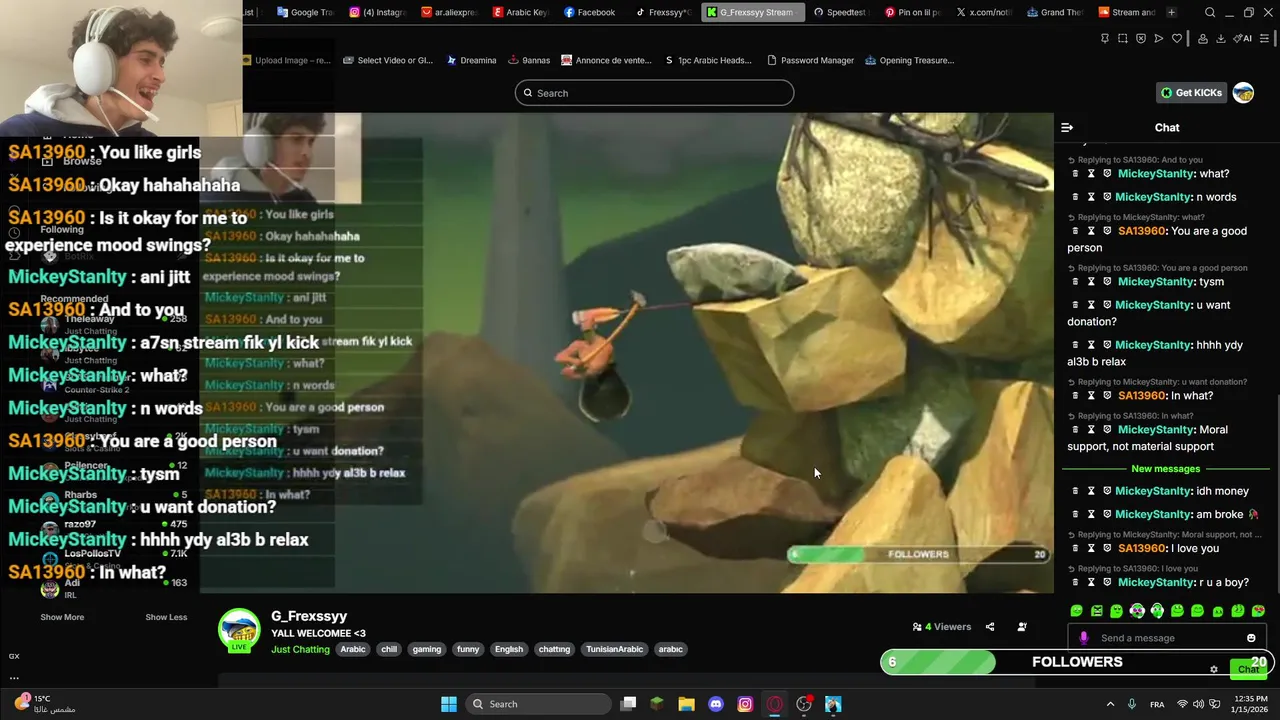
Task: Click Show Less in sidebar
Action: pos(166,617)
